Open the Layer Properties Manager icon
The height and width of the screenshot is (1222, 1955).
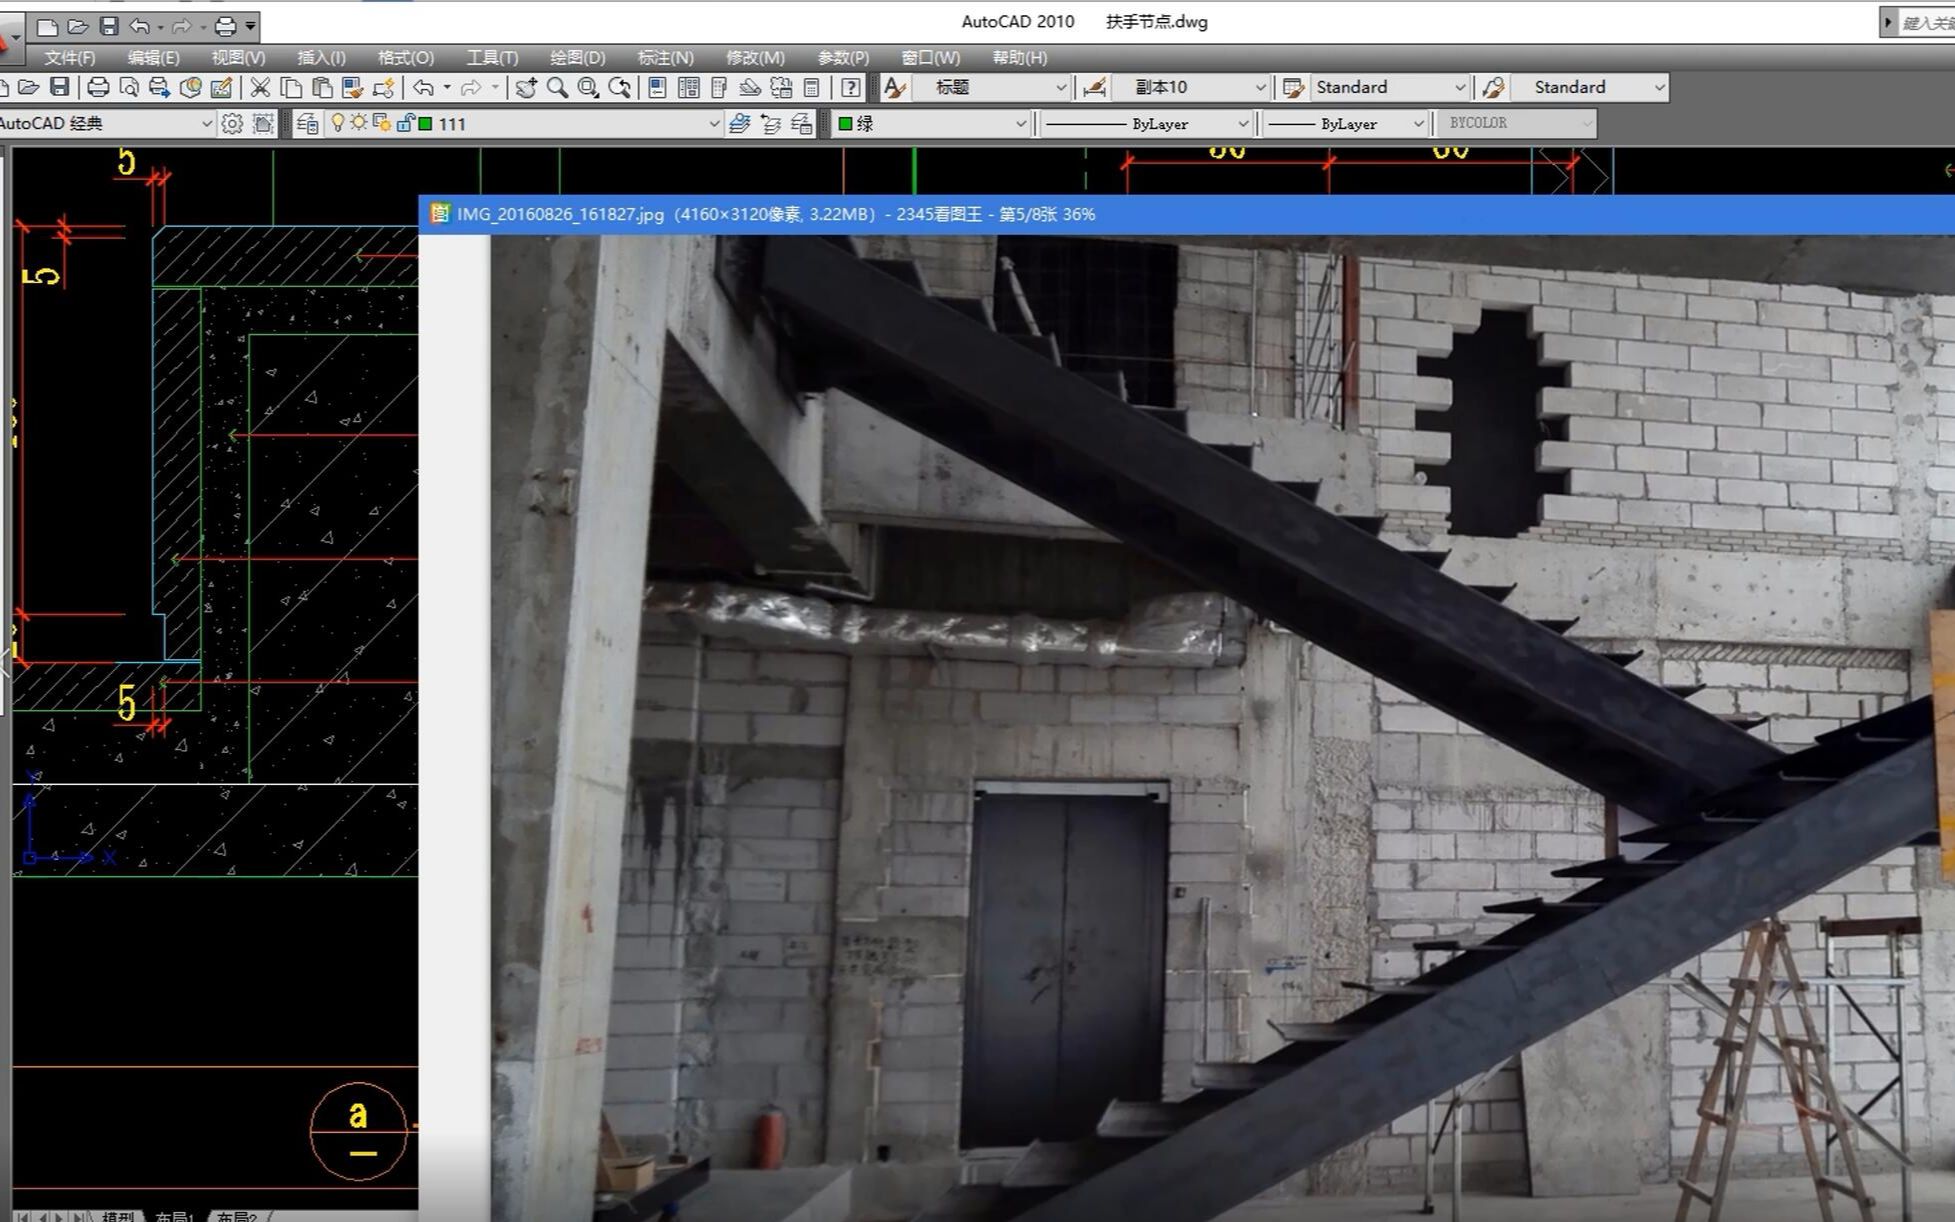[x=308, y=124]
